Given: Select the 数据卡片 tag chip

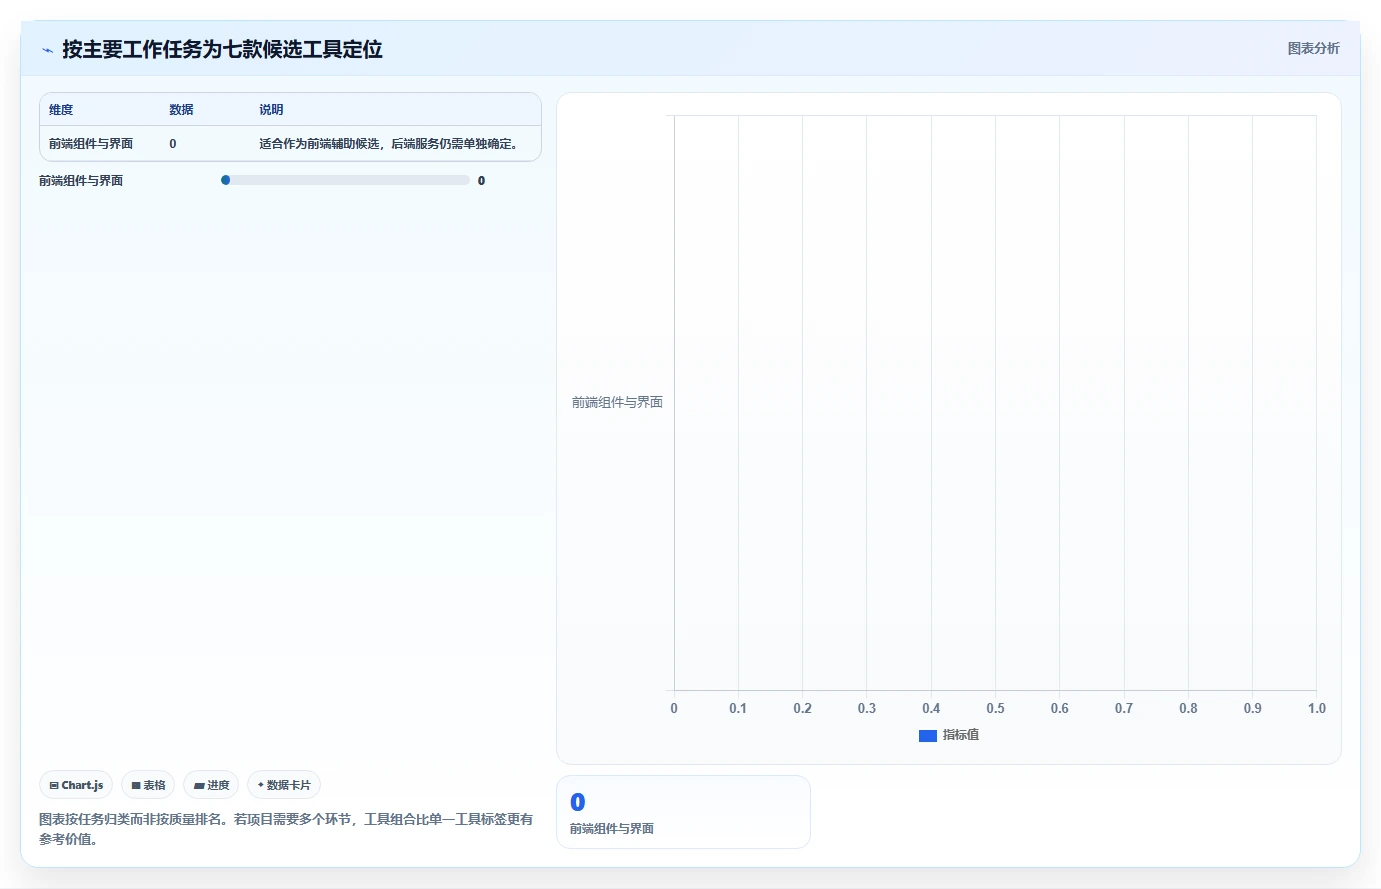Looking at the screenshot, I should (x=284, y=785).
